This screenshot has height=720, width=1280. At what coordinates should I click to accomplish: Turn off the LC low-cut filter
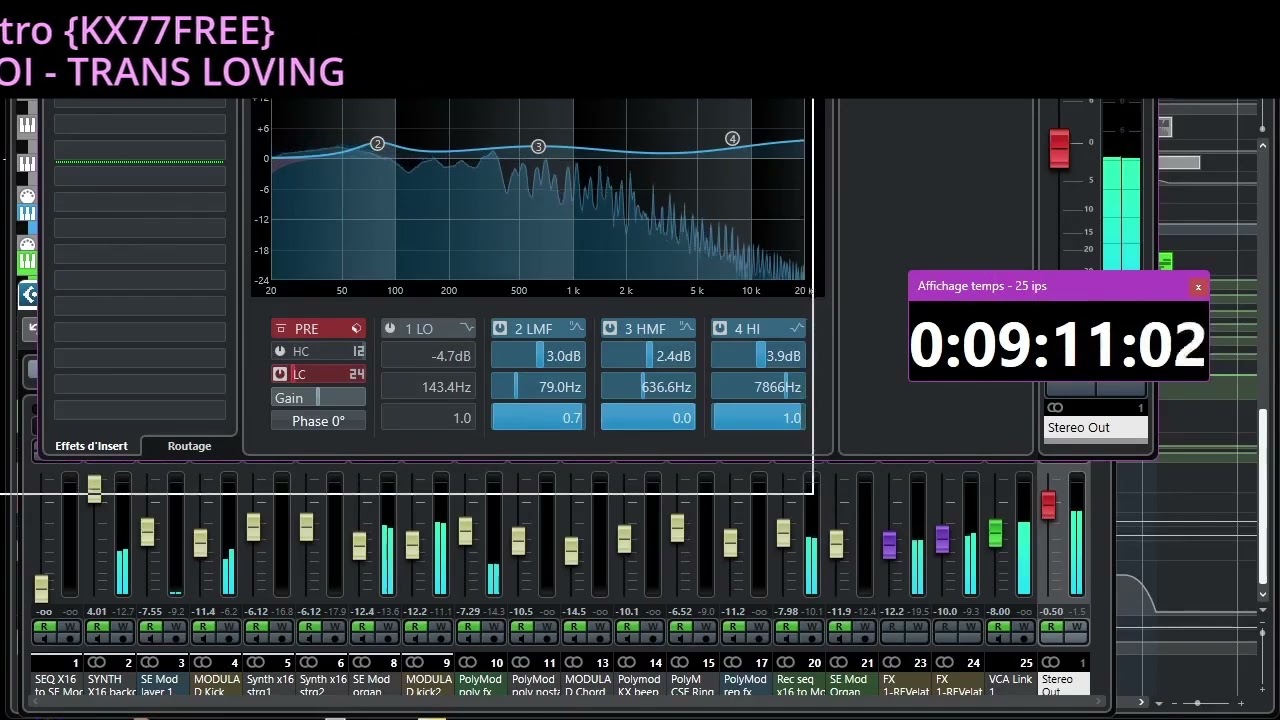pos(280,374)
